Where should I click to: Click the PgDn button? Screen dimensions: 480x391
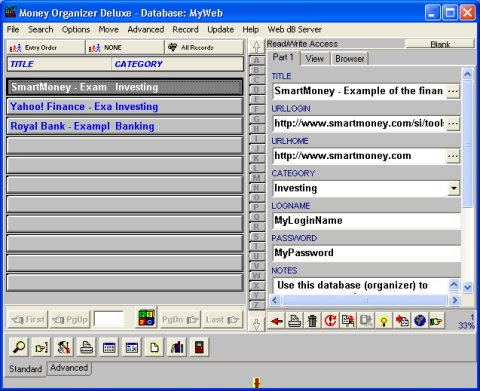180,320
